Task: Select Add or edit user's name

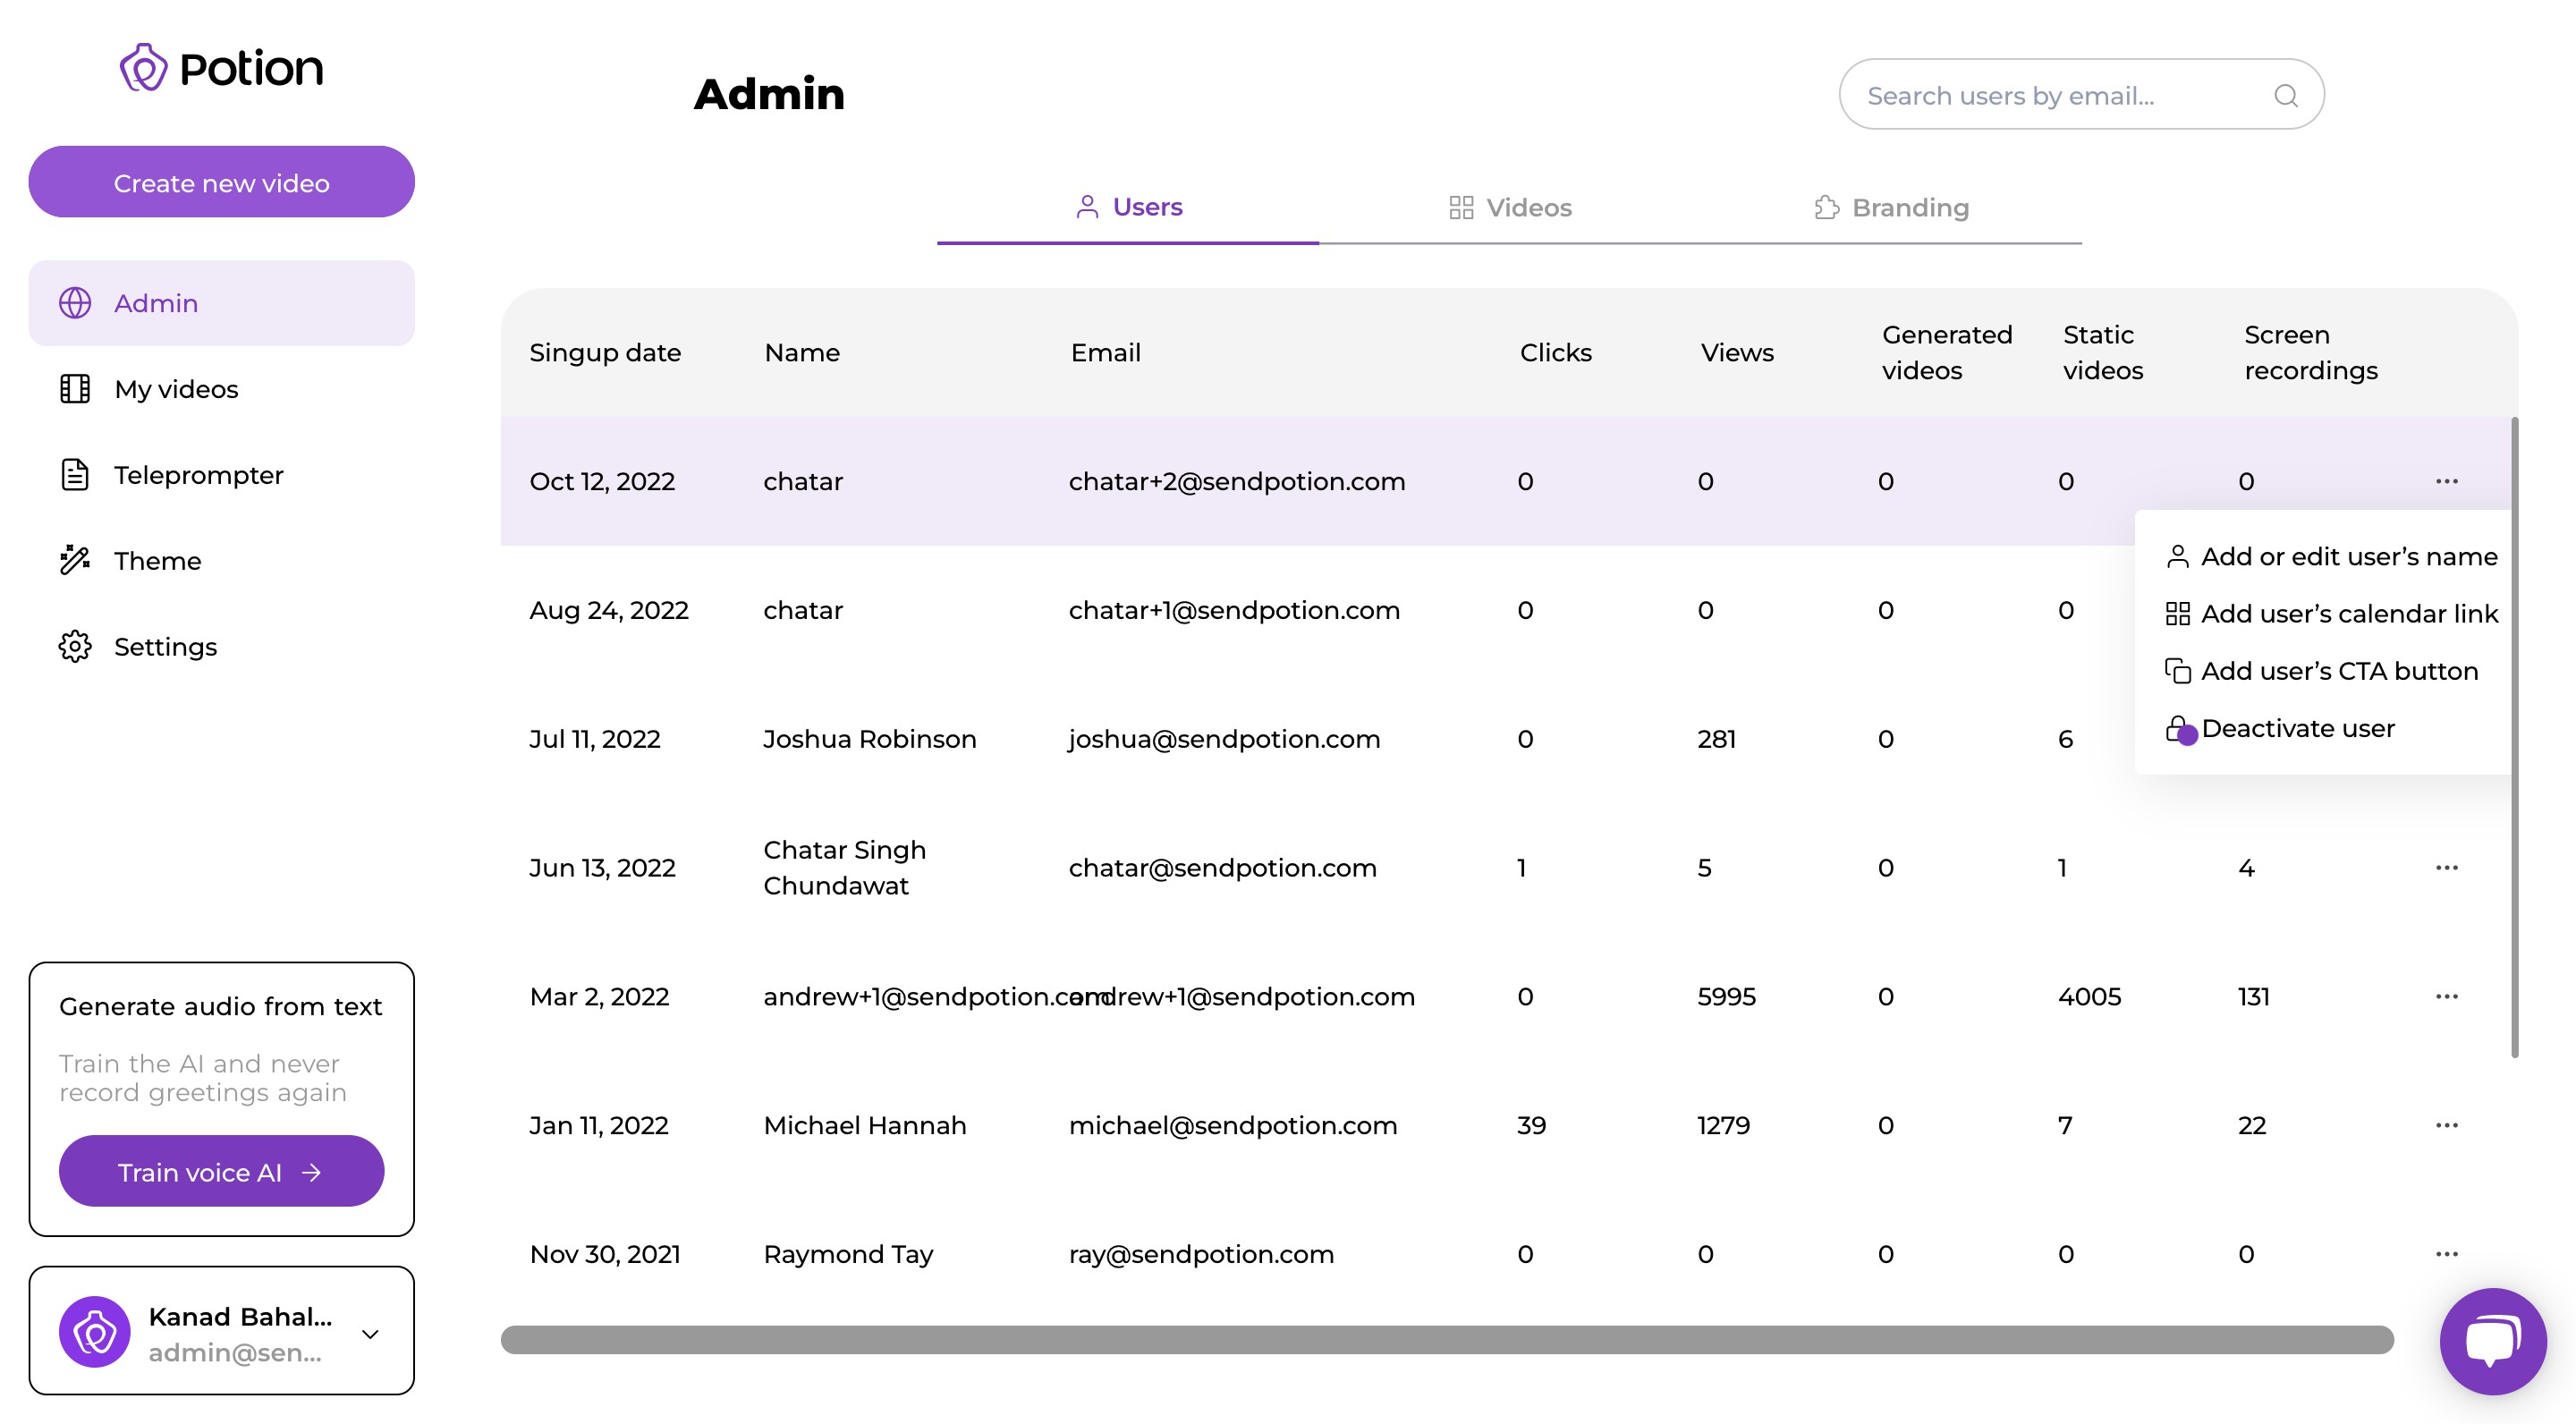Action: coord(2330,557)
